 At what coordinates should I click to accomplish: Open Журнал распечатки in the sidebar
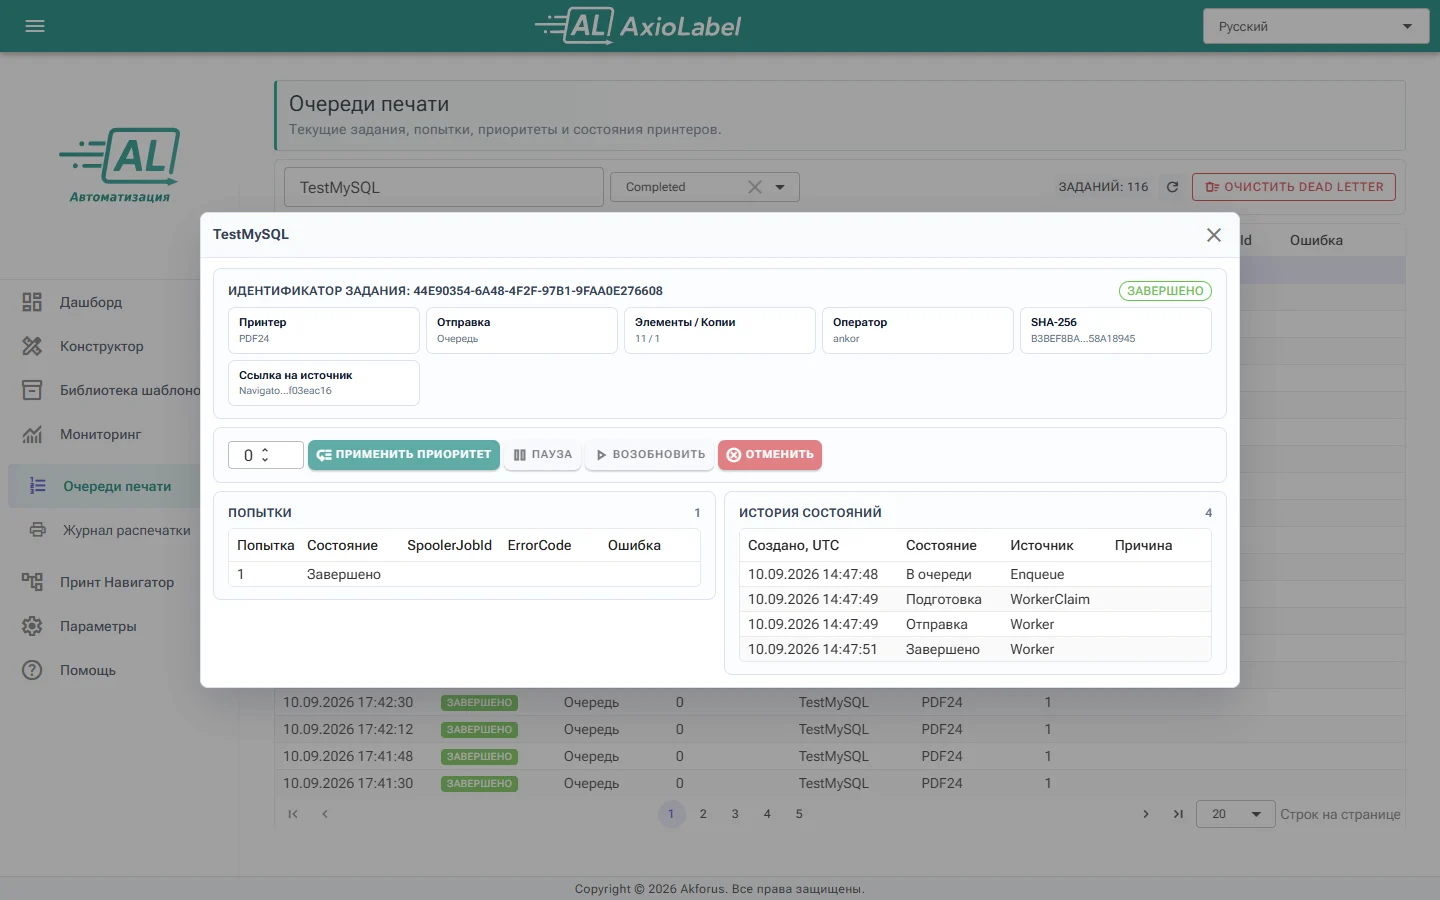coord(127,530)
